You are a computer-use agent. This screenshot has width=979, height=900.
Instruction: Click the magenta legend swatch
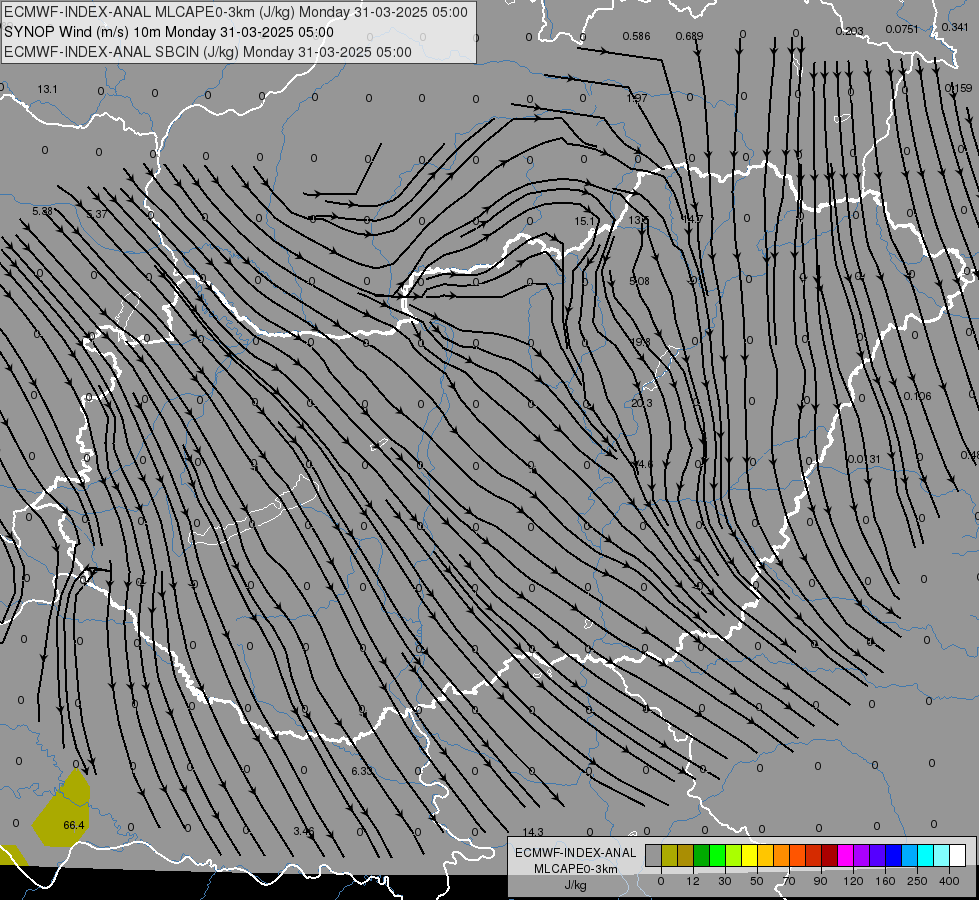[846, 855]
